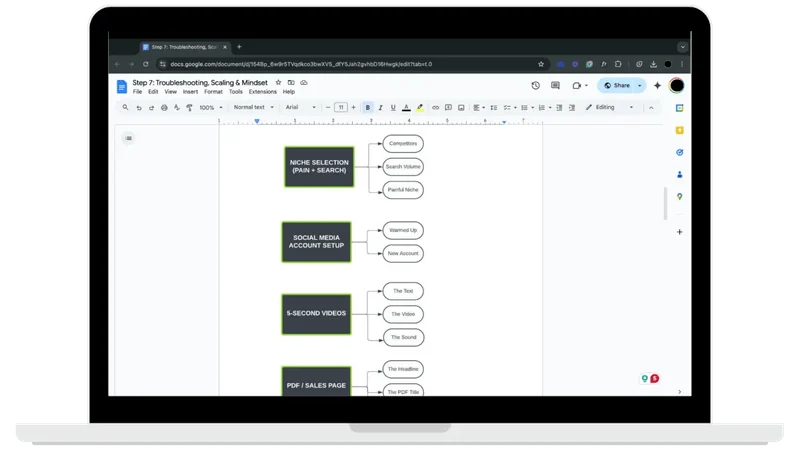Image resolution: width=800 pixels, height=450 pixels.
Task: Get add-ons with plus icon
Action: [680, 232]
